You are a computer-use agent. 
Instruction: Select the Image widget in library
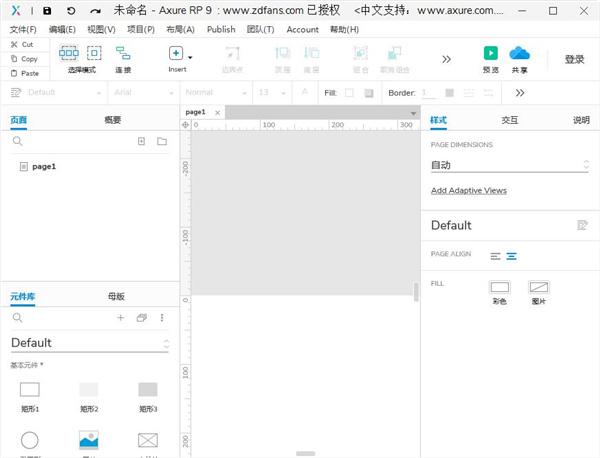click(x=89, y=440)
